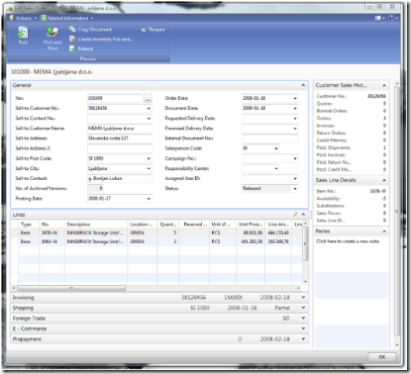Click the Orders count in Sales History
The width and height of the screenshot is (411, 374).
coord(384,118)
